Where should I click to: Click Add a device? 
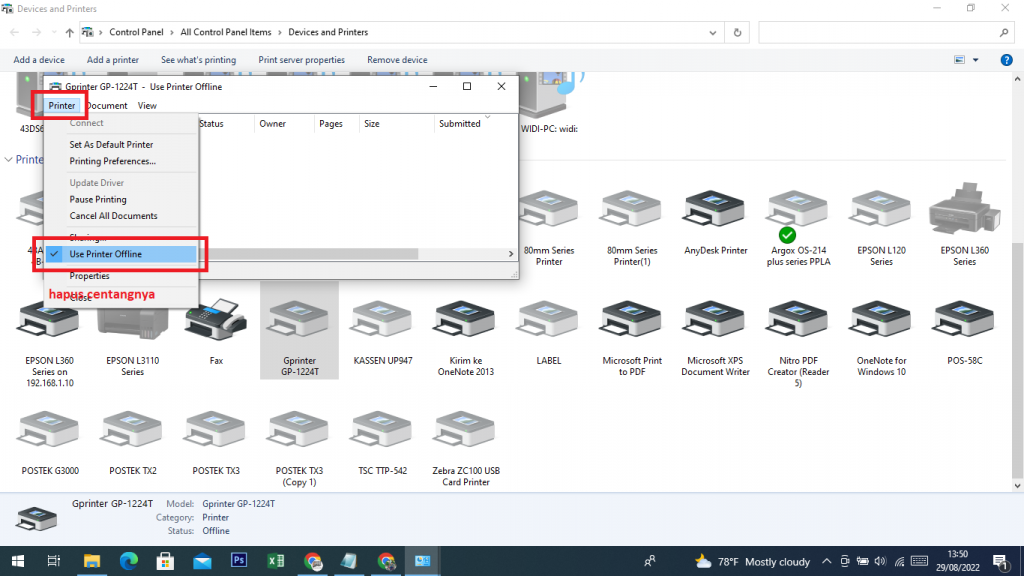39,59
